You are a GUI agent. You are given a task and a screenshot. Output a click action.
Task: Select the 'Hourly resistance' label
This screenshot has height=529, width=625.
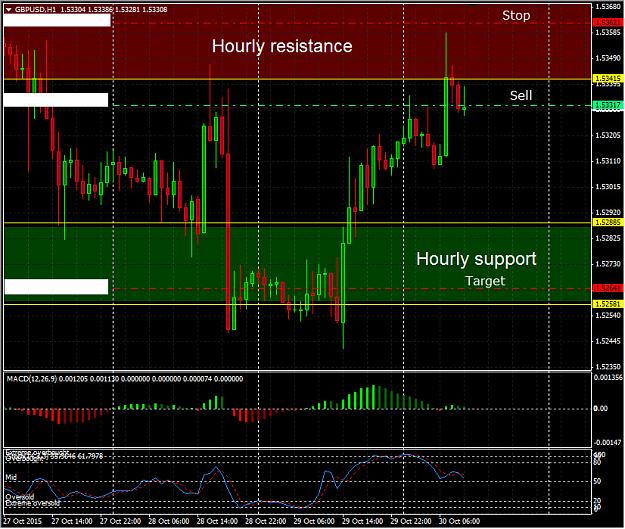click(x=282, y=46)
